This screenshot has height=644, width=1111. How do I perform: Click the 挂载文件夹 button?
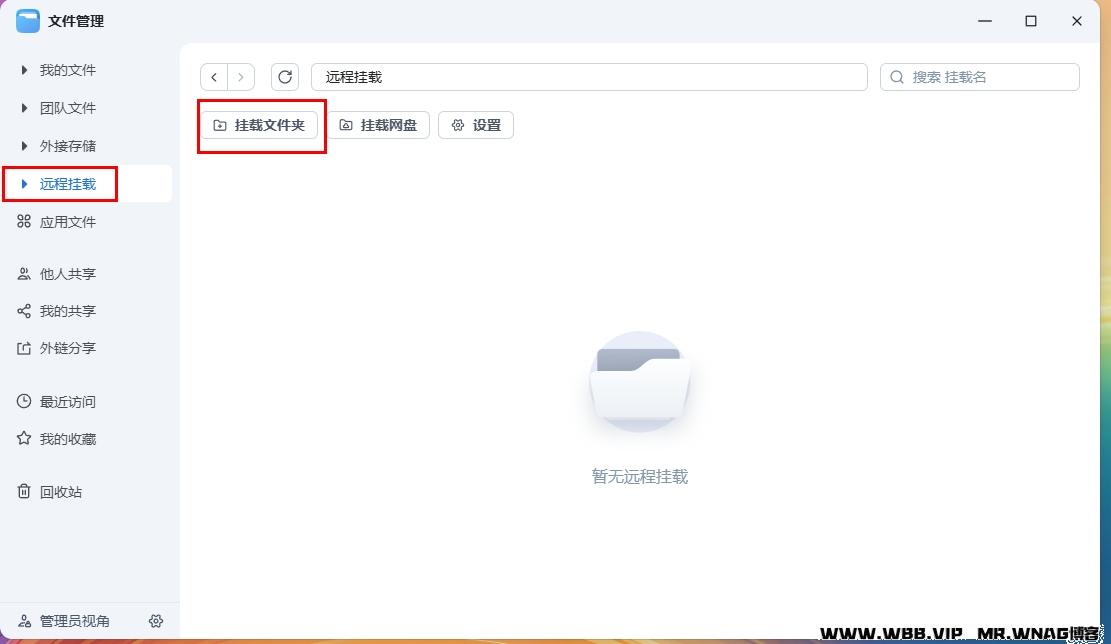[260, 125]
